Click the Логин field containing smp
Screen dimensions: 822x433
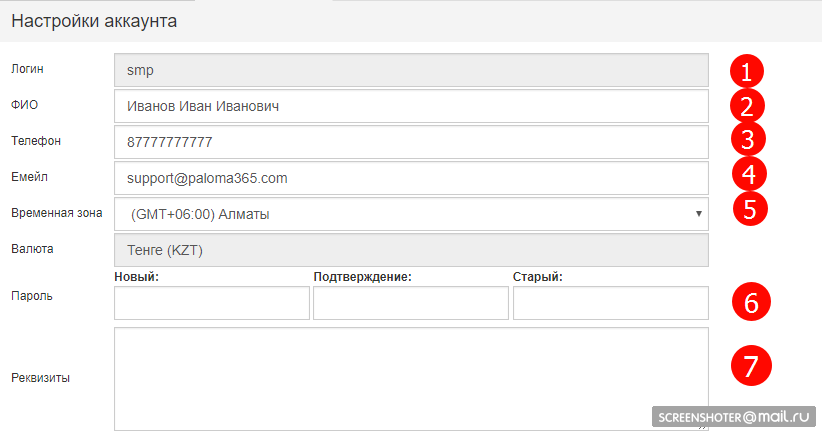411,71
